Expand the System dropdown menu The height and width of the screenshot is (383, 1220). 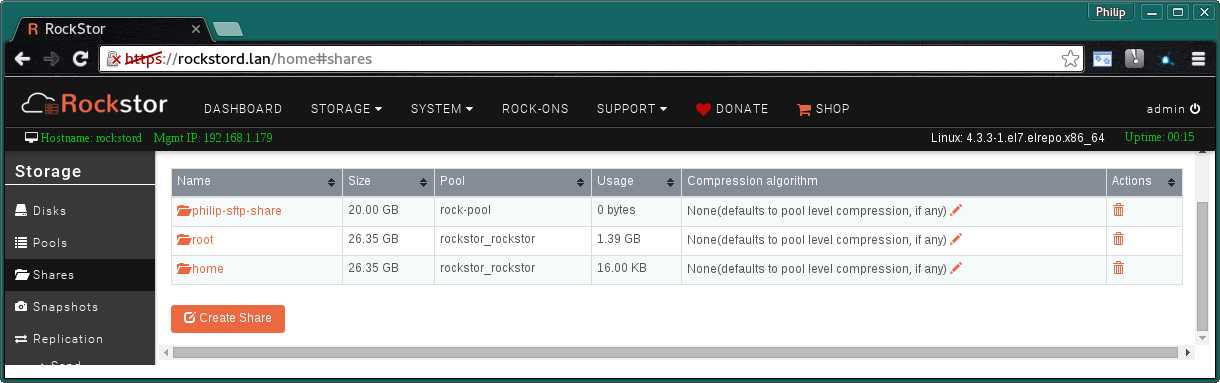point(442,109)
